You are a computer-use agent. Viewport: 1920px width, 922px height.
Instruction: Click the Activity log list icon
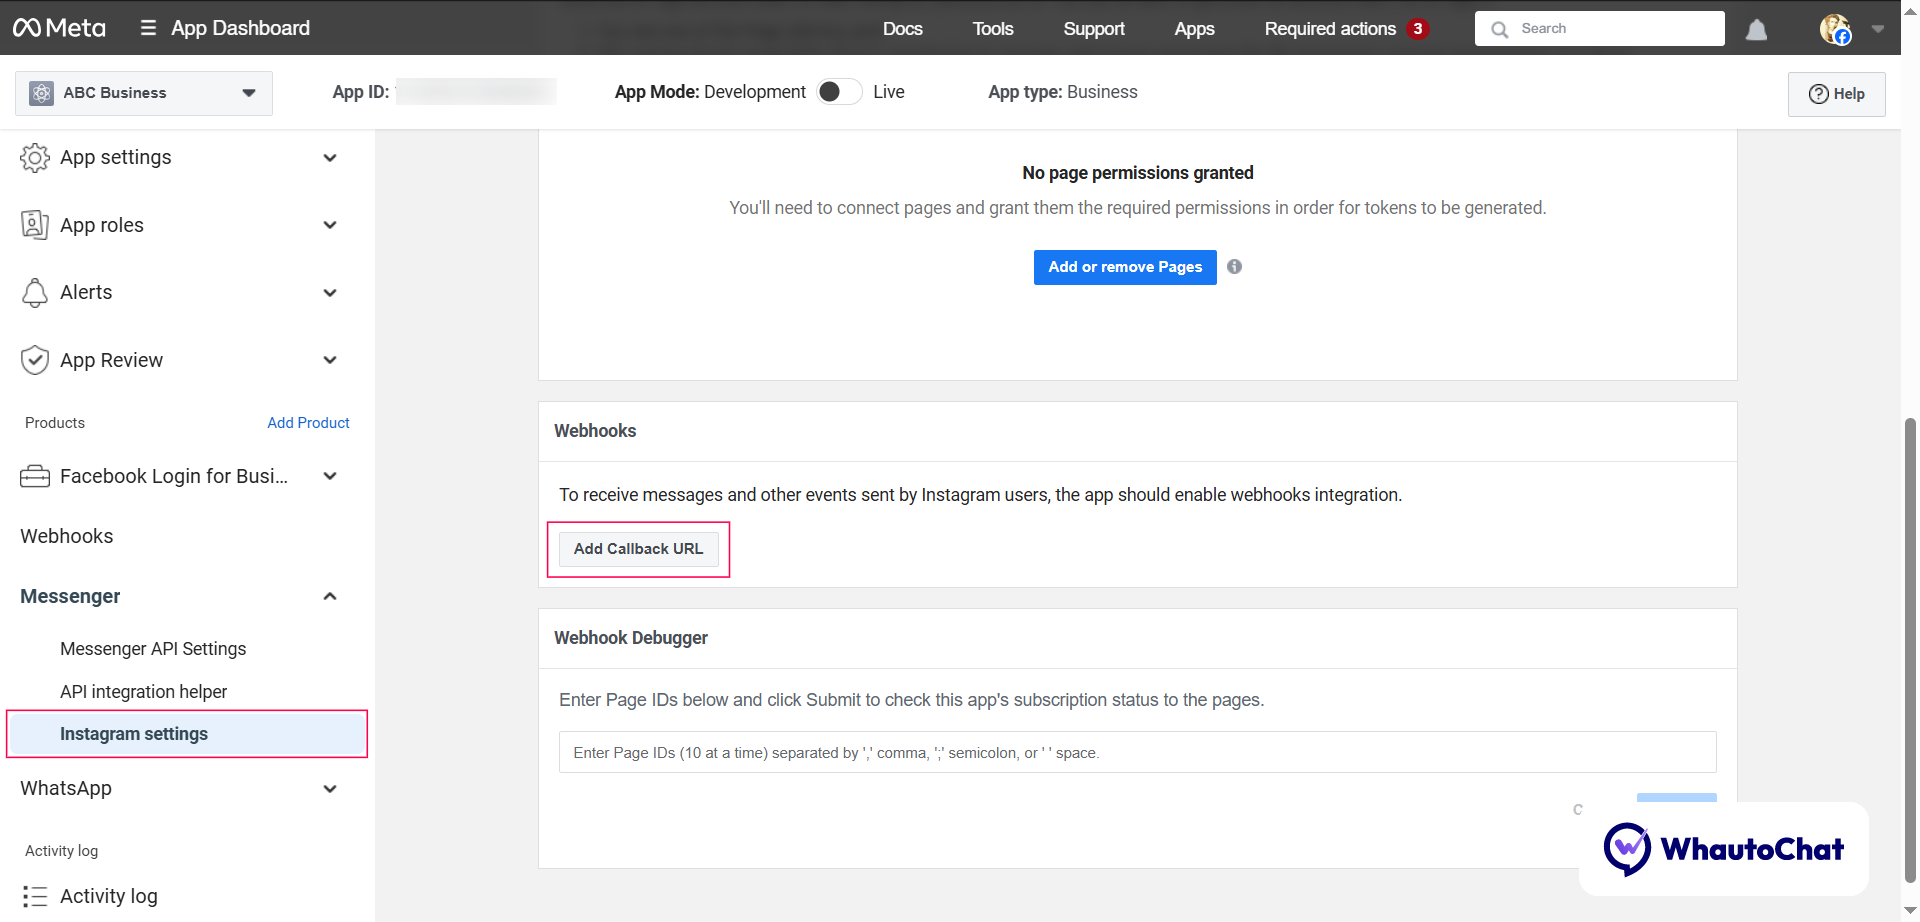coord(35,896)
